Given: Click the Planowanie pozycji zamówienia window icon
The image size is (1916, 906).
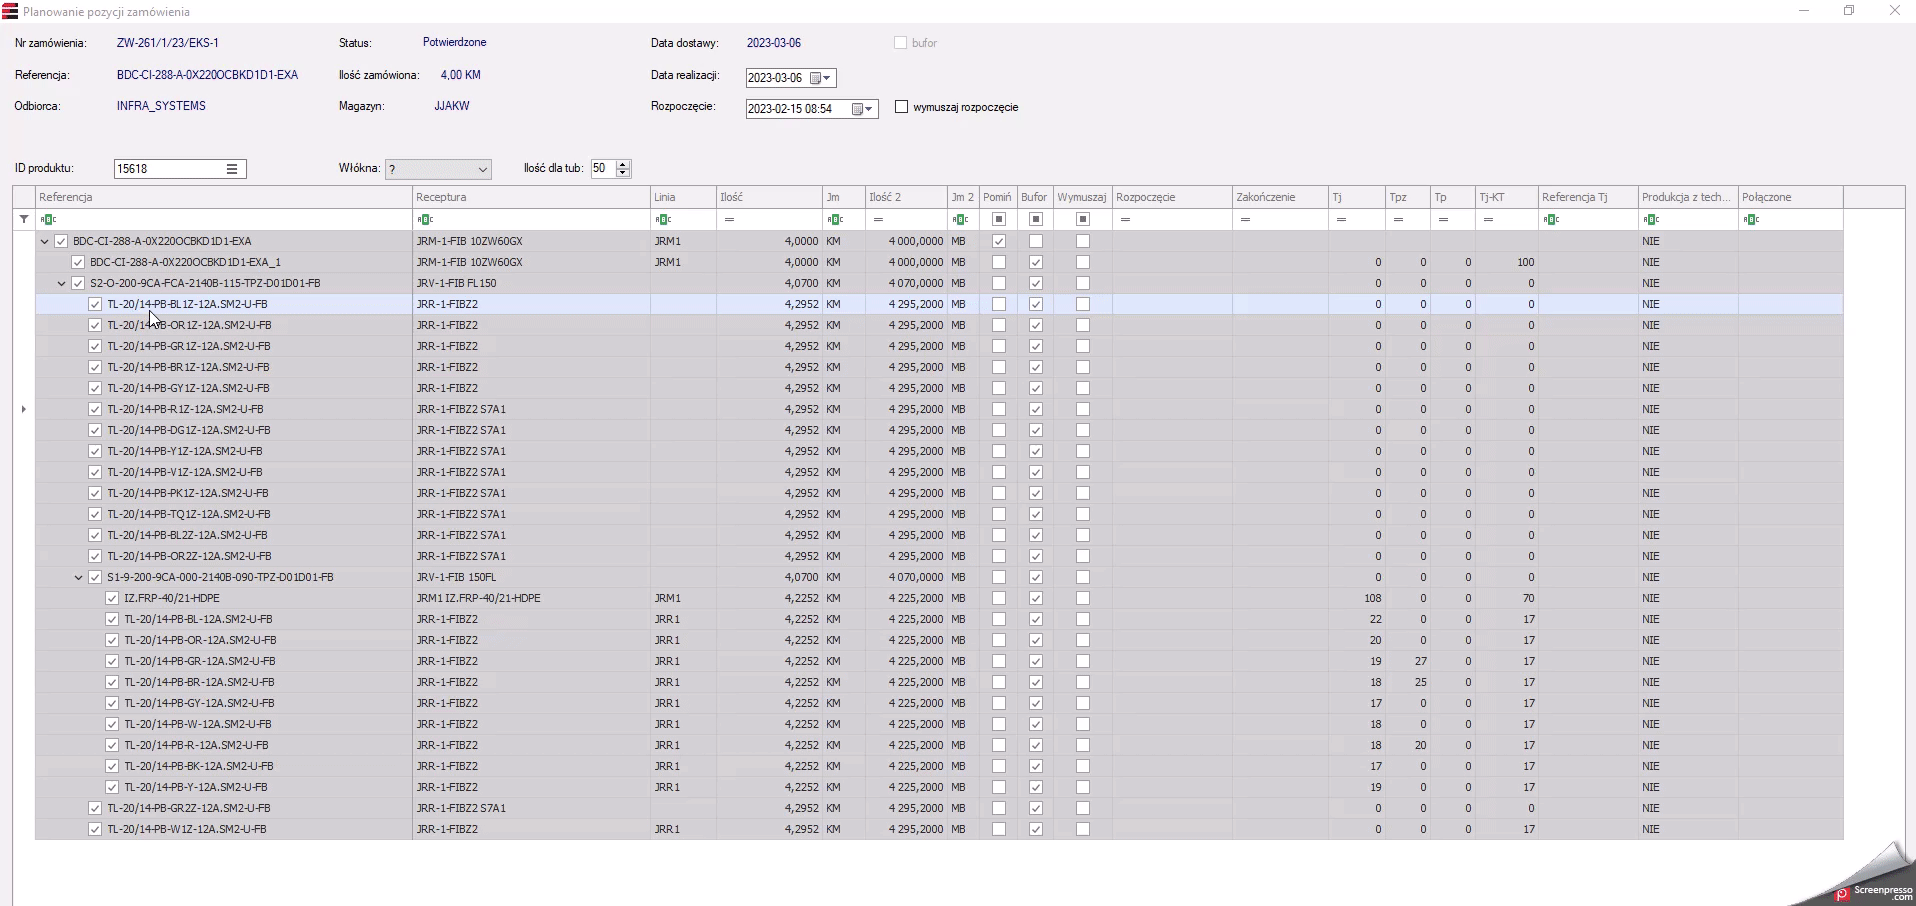Looking at the screenshot, I should [10, 11].
